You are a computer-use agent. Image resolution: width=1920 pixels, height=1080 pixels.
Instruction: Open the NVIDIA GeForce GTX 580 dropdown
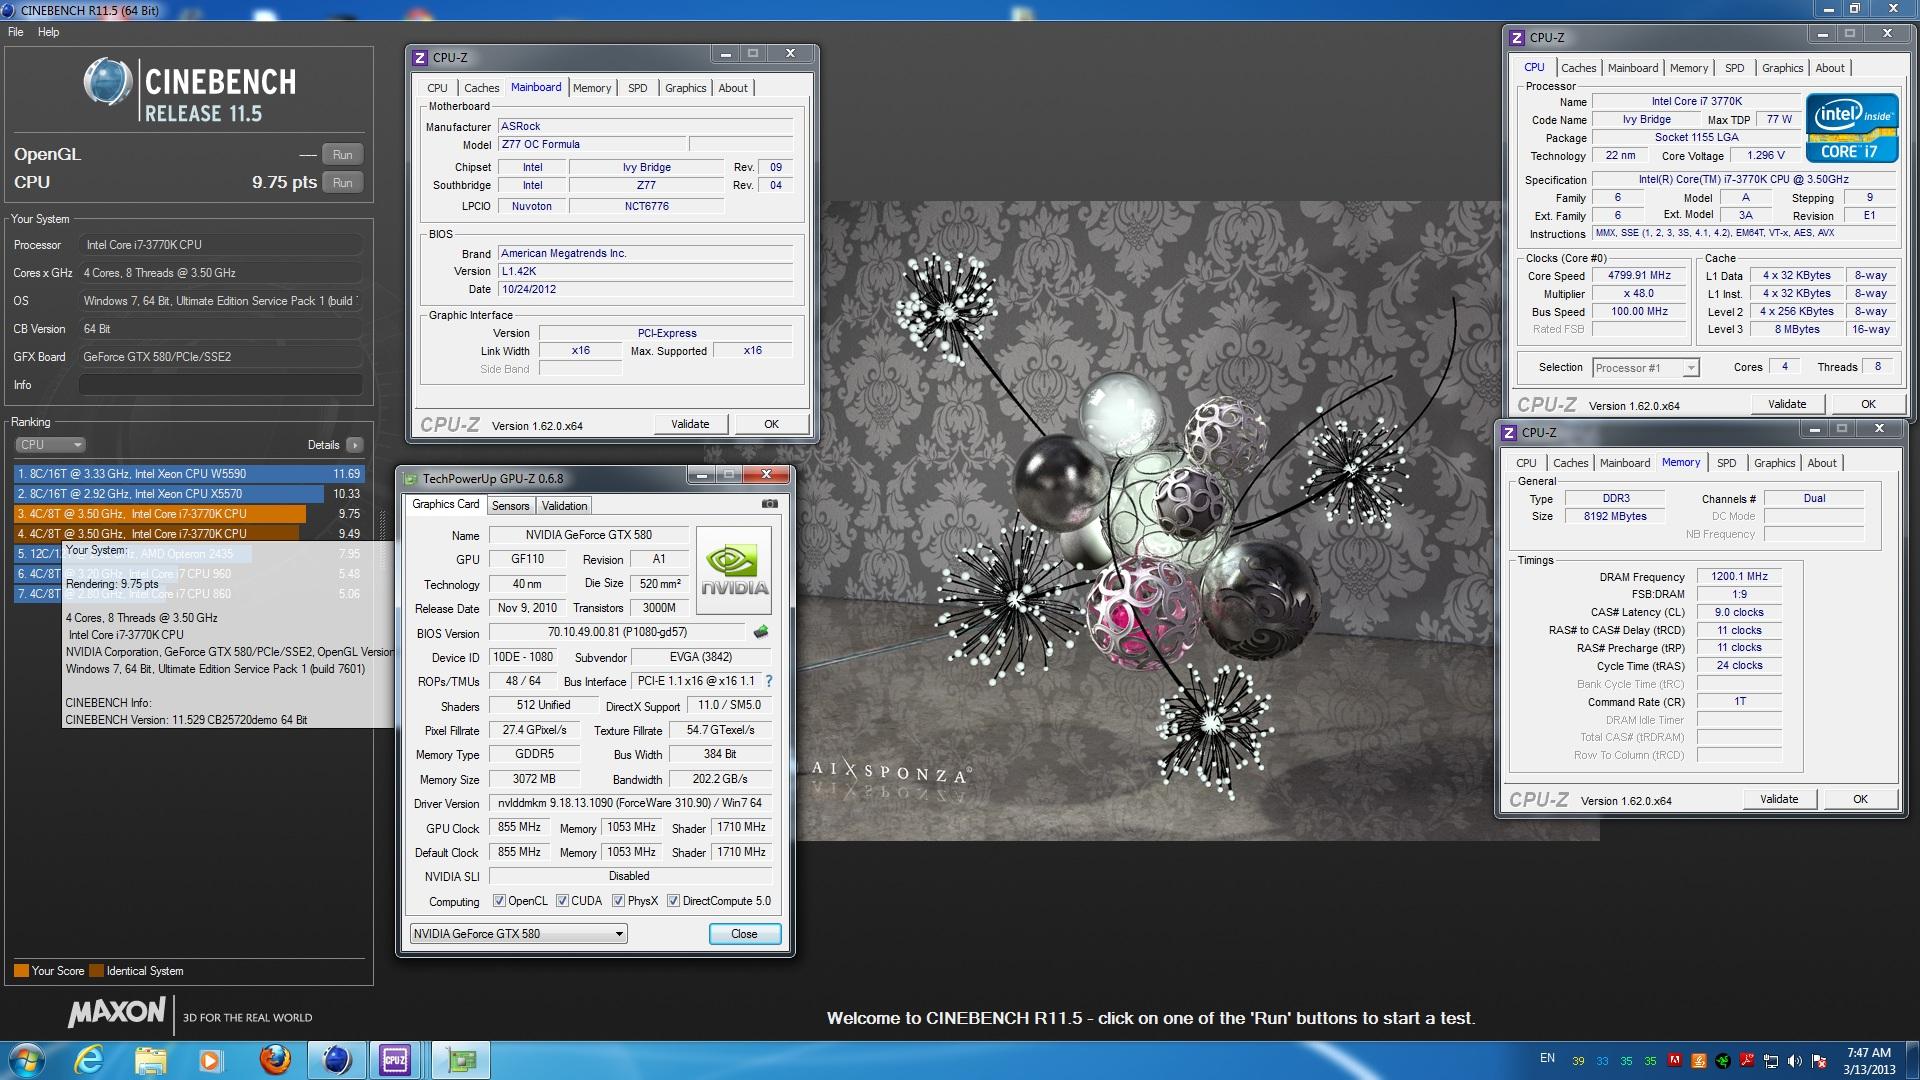[x=518, y=934]
